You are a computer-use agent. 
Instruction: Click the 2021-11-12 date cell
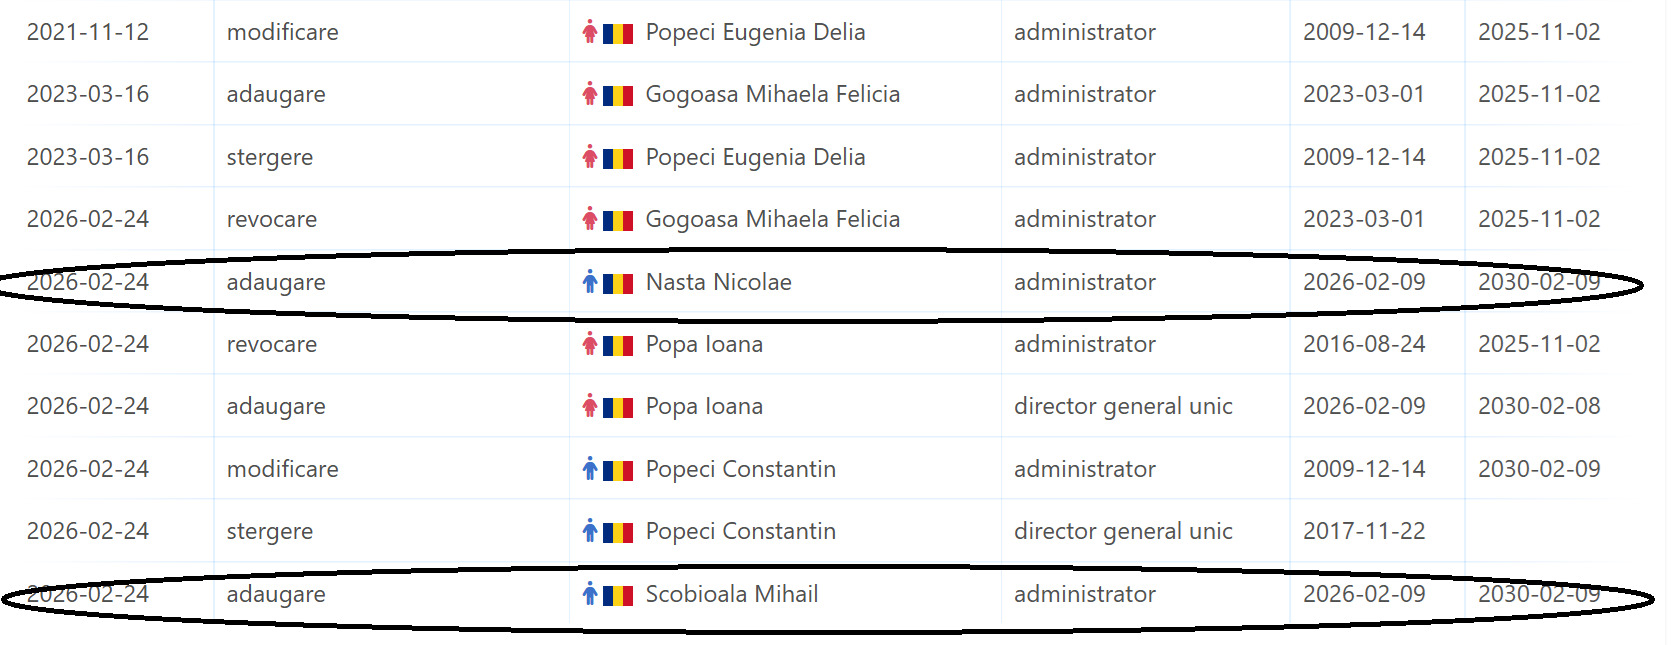(x=88, y=32)
